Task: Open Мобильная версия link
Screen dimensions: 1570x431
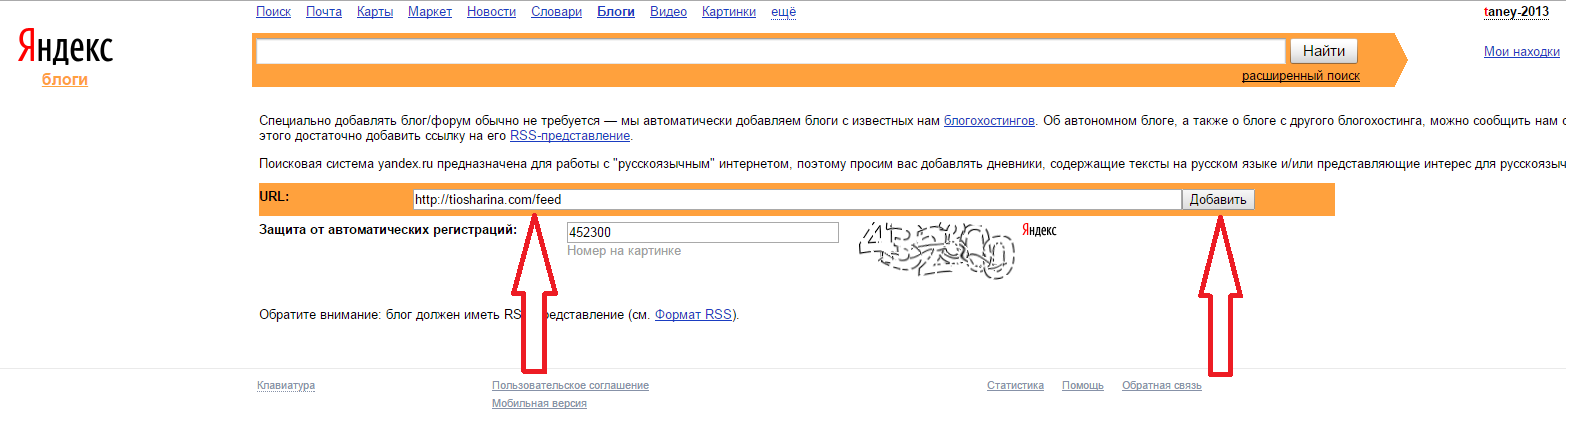Action: [x=539, y=404]
